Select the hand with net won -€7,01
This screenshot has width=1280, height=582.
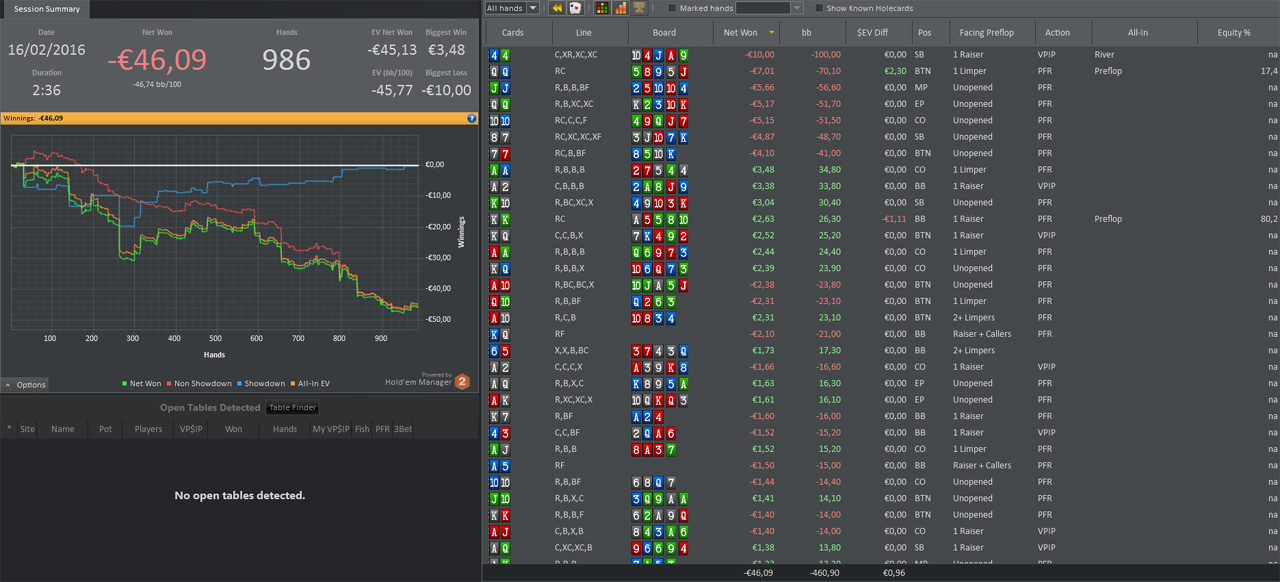[880, 71]
